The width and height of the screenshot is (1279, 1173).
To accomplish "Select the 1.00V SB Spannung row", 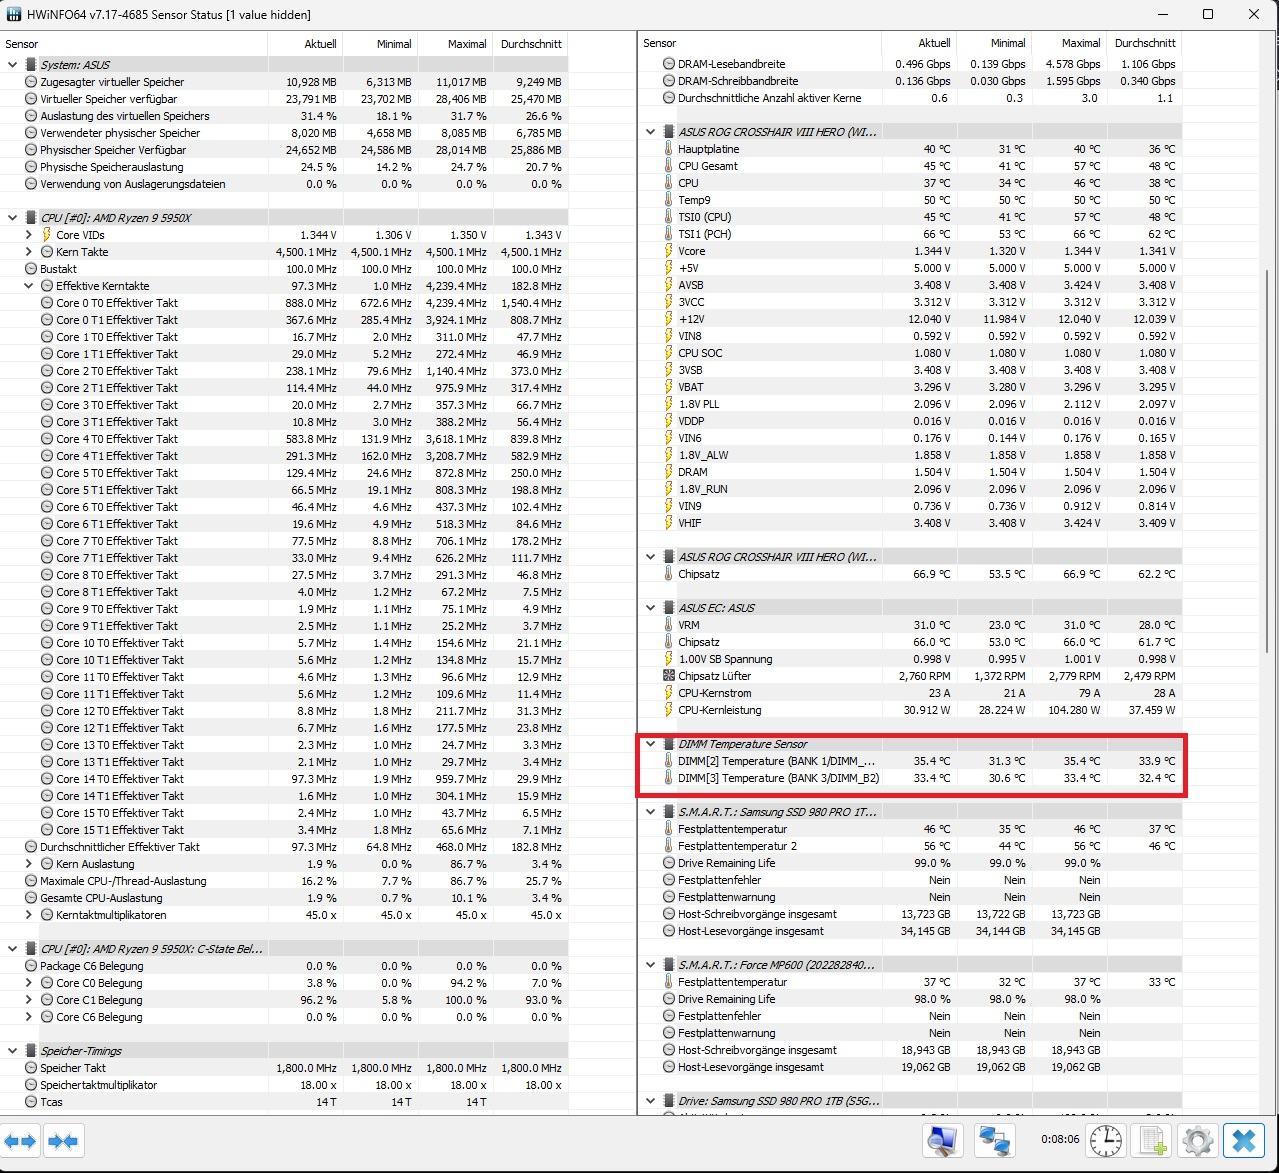I will (910, 659).
